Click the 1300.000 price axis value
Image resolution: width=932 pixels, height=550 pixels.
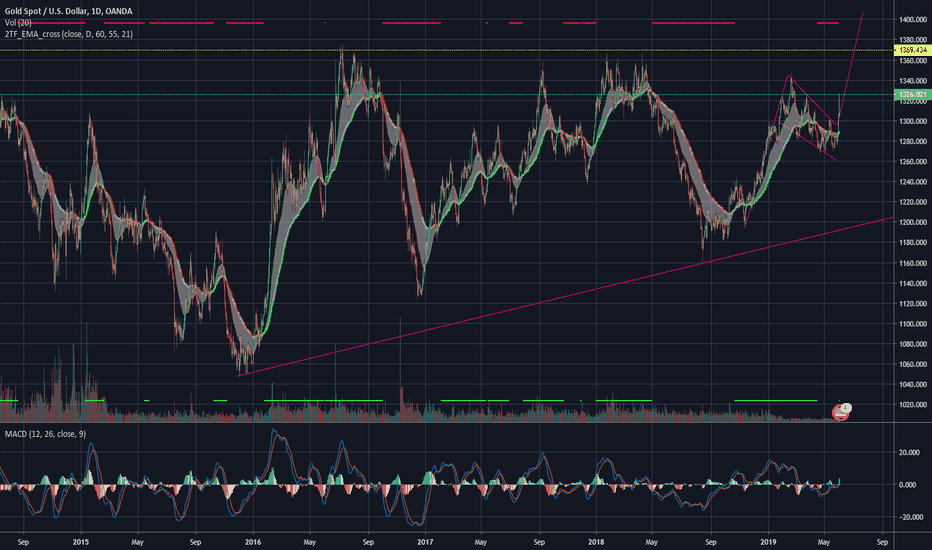point(913,121)
